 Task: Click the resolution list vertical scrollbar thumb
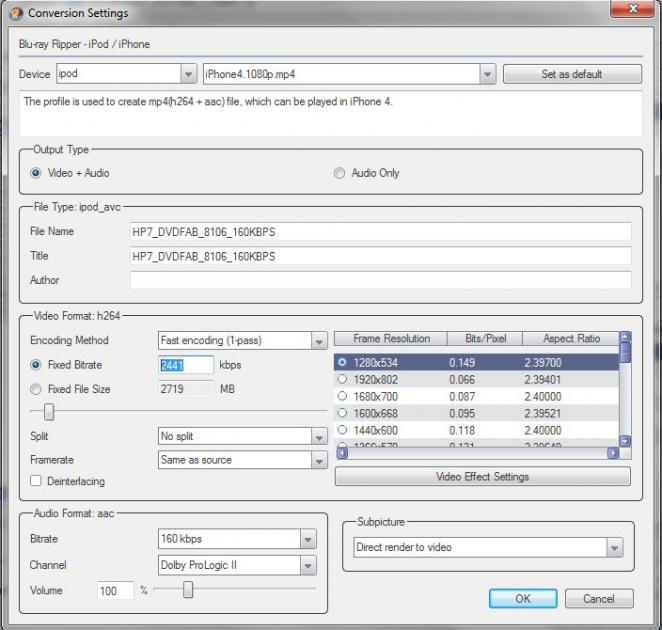pos(625,353)
